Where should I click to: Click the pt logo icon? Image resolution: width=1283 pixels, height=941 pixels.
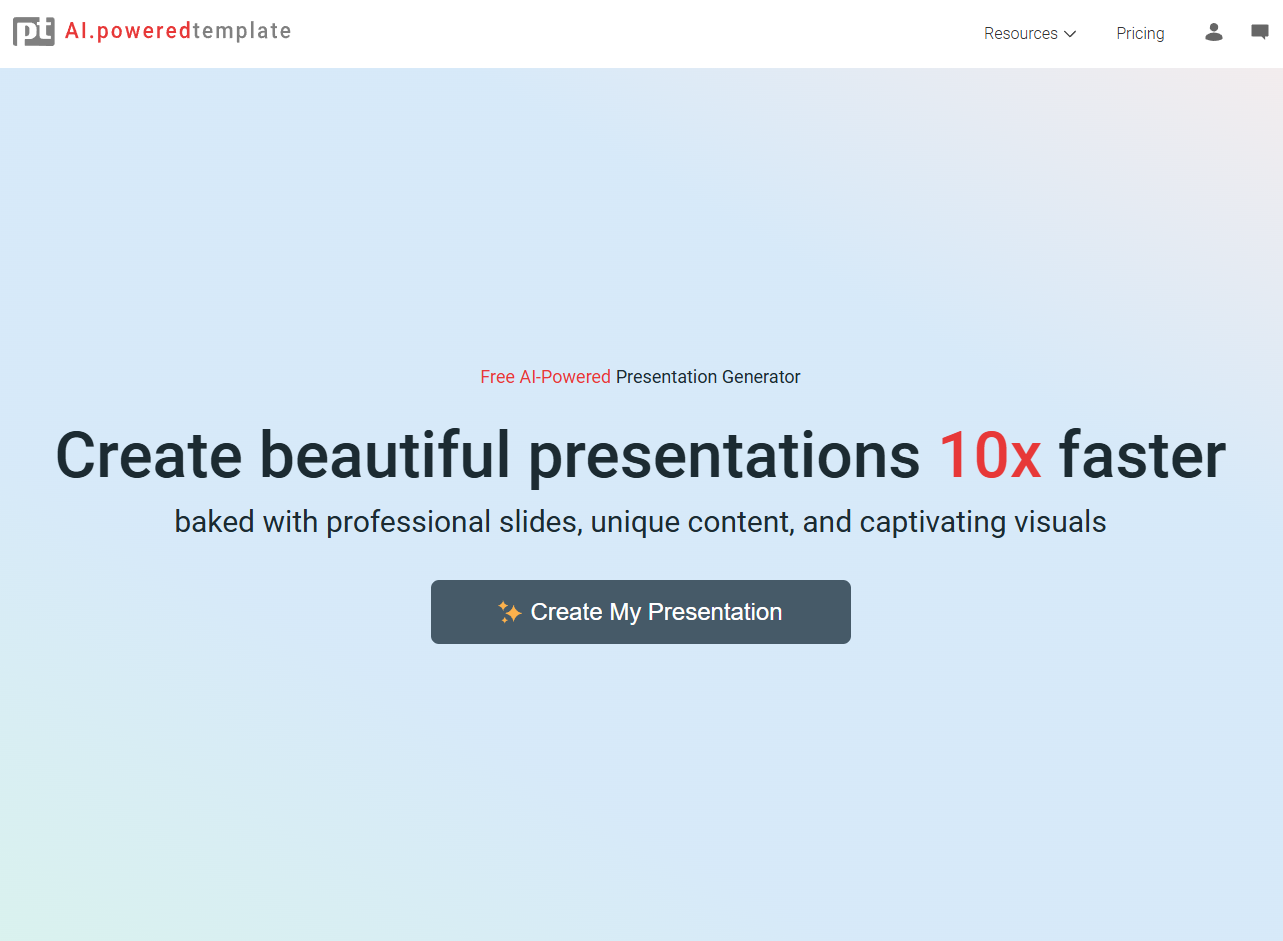33,31
